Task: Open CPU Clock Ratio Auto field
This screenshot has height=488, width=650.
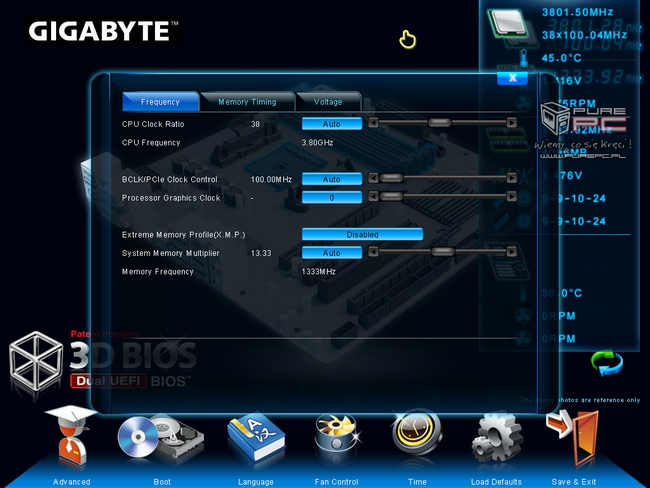Action: pyautogui.click(x=332, y=124)
